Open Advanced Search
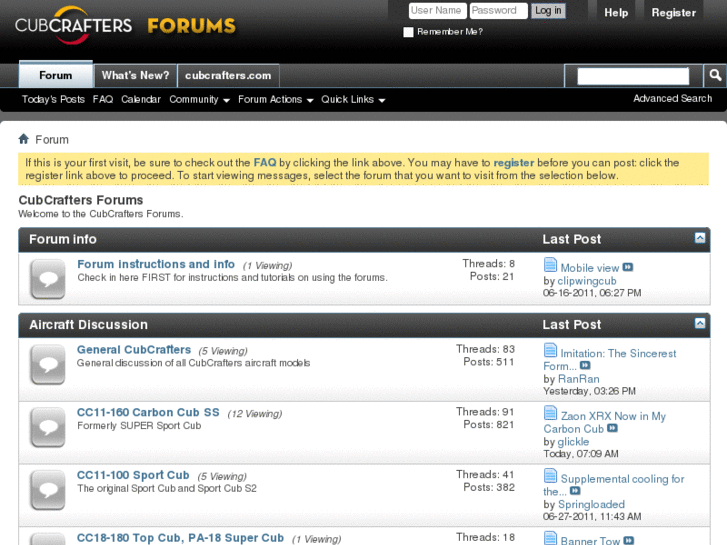 [673, 98]
